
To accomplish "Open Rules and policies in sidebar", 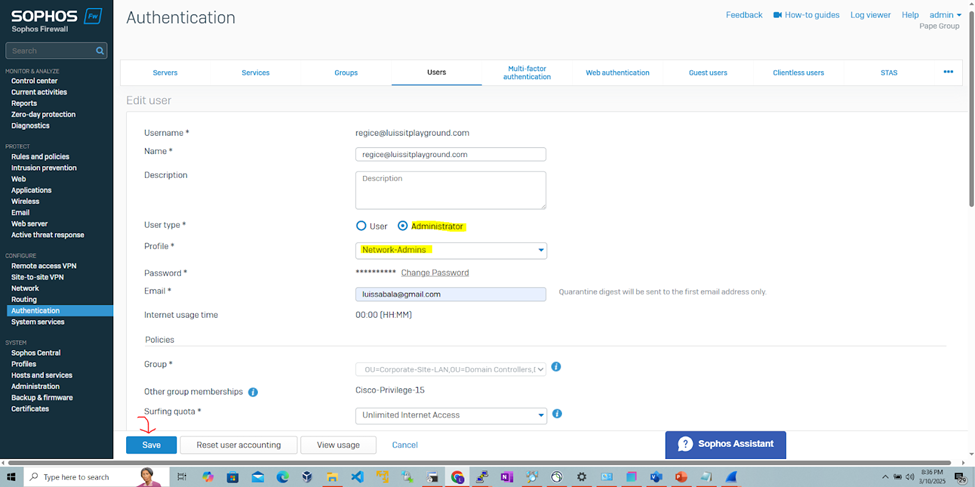I will coord(40,157).
